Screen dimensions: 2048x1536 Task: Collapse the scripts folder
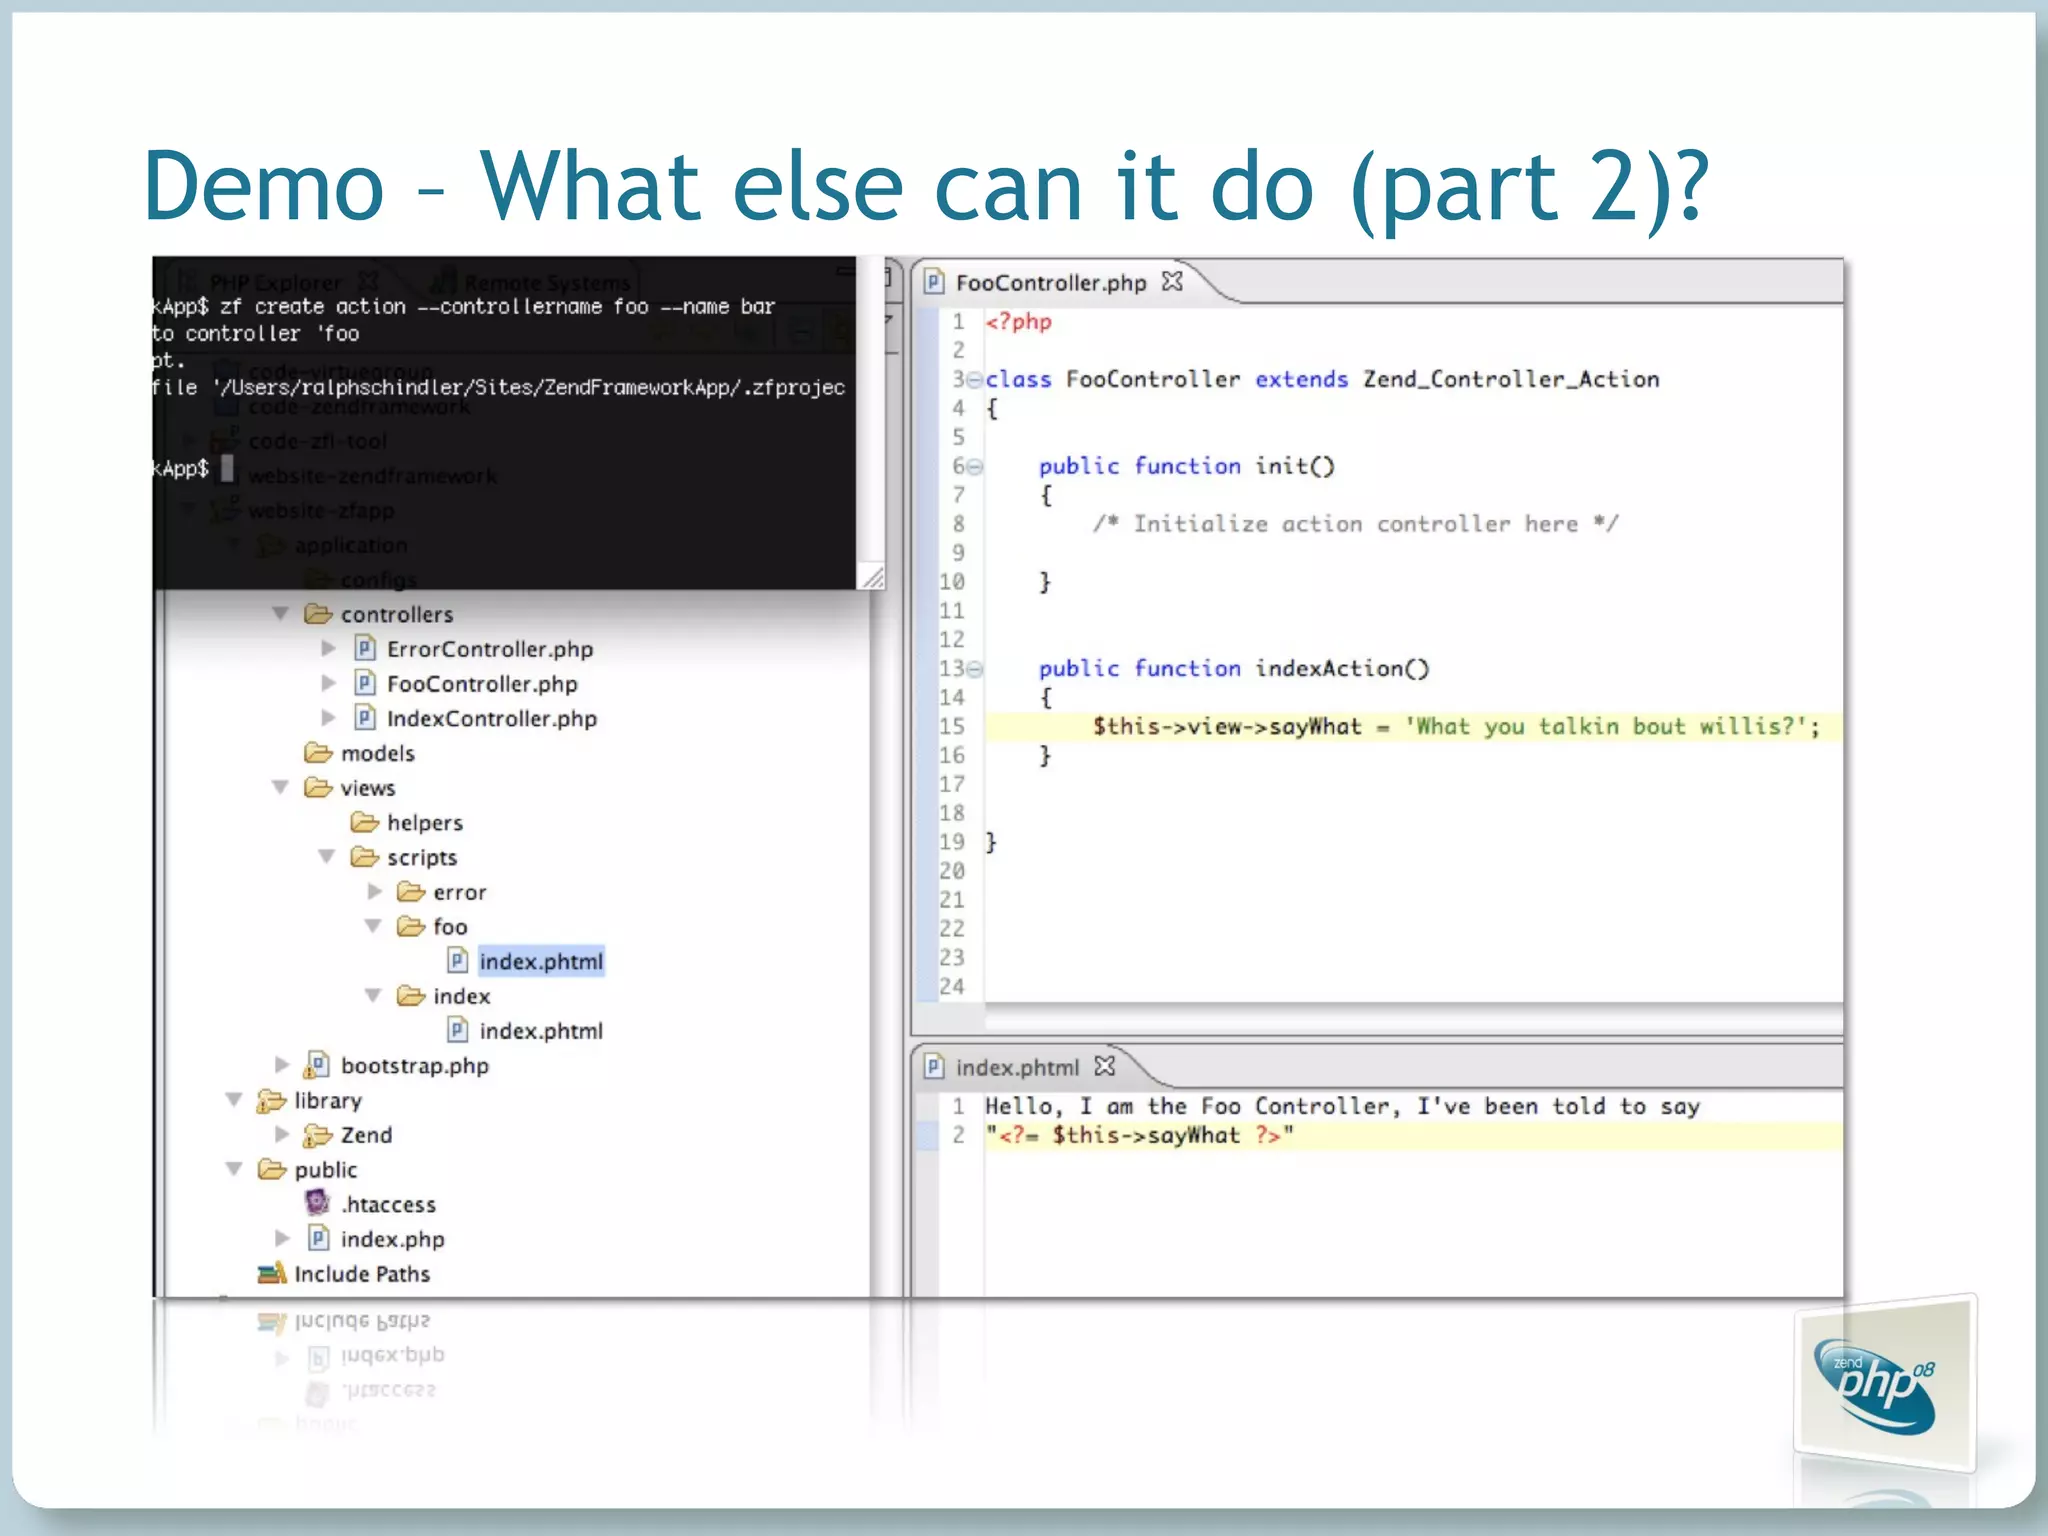[x=327, y=857]
